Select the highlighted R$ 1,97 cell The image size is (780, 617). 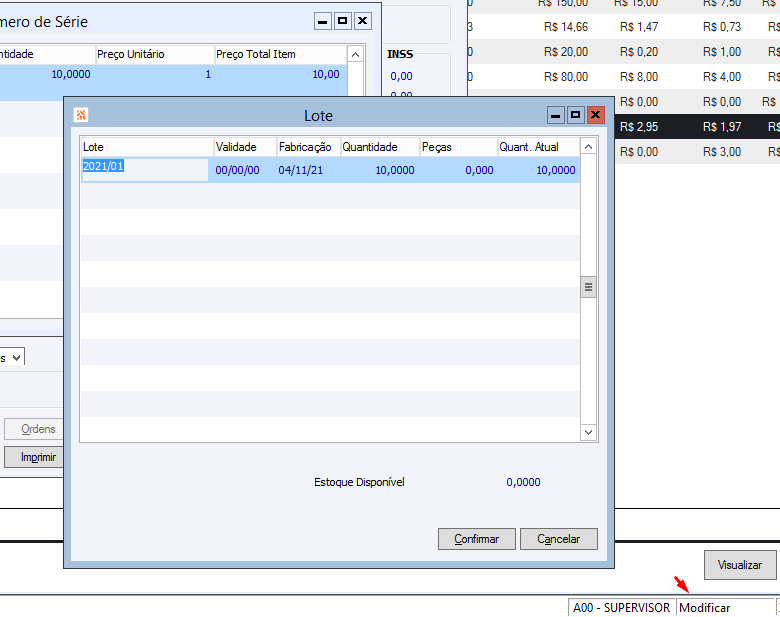[x=722, y=127]
